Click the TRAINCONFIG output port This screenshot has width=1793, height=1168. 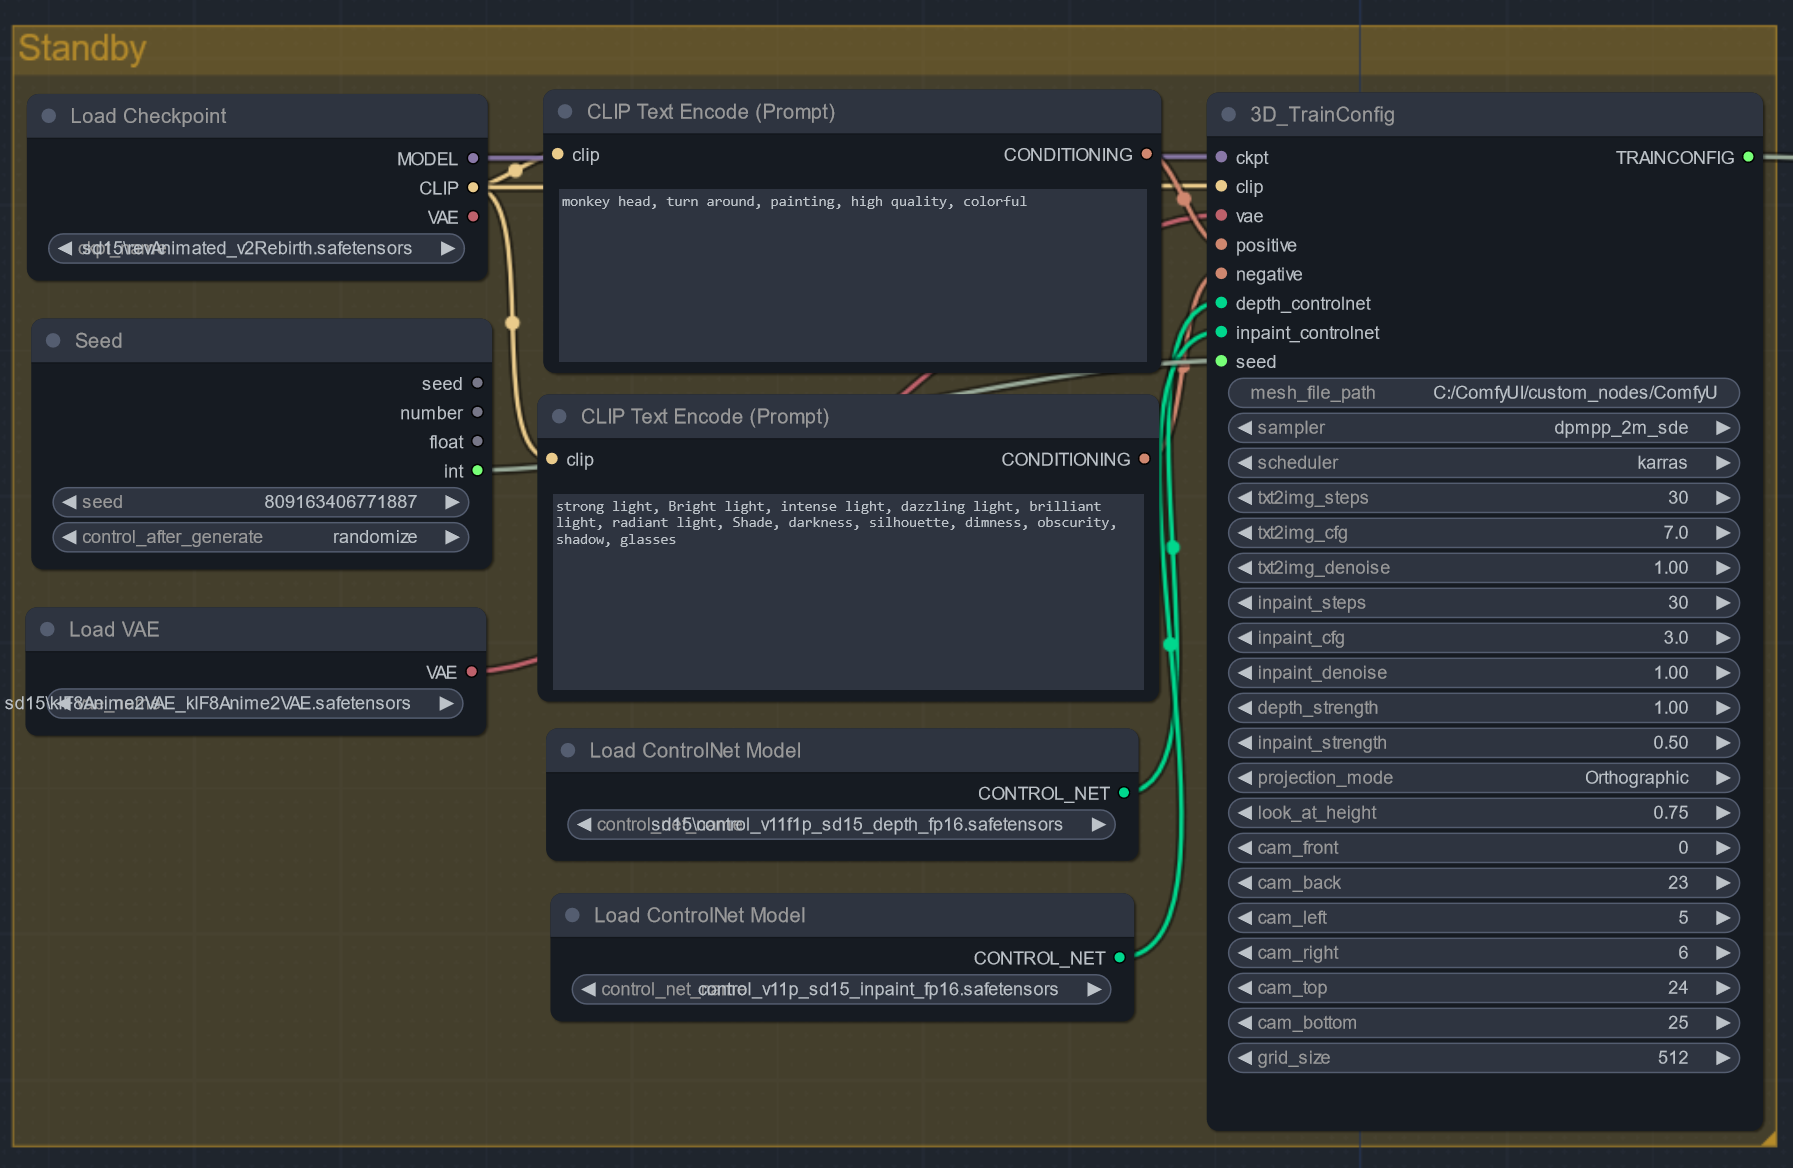click(1748, 157)
